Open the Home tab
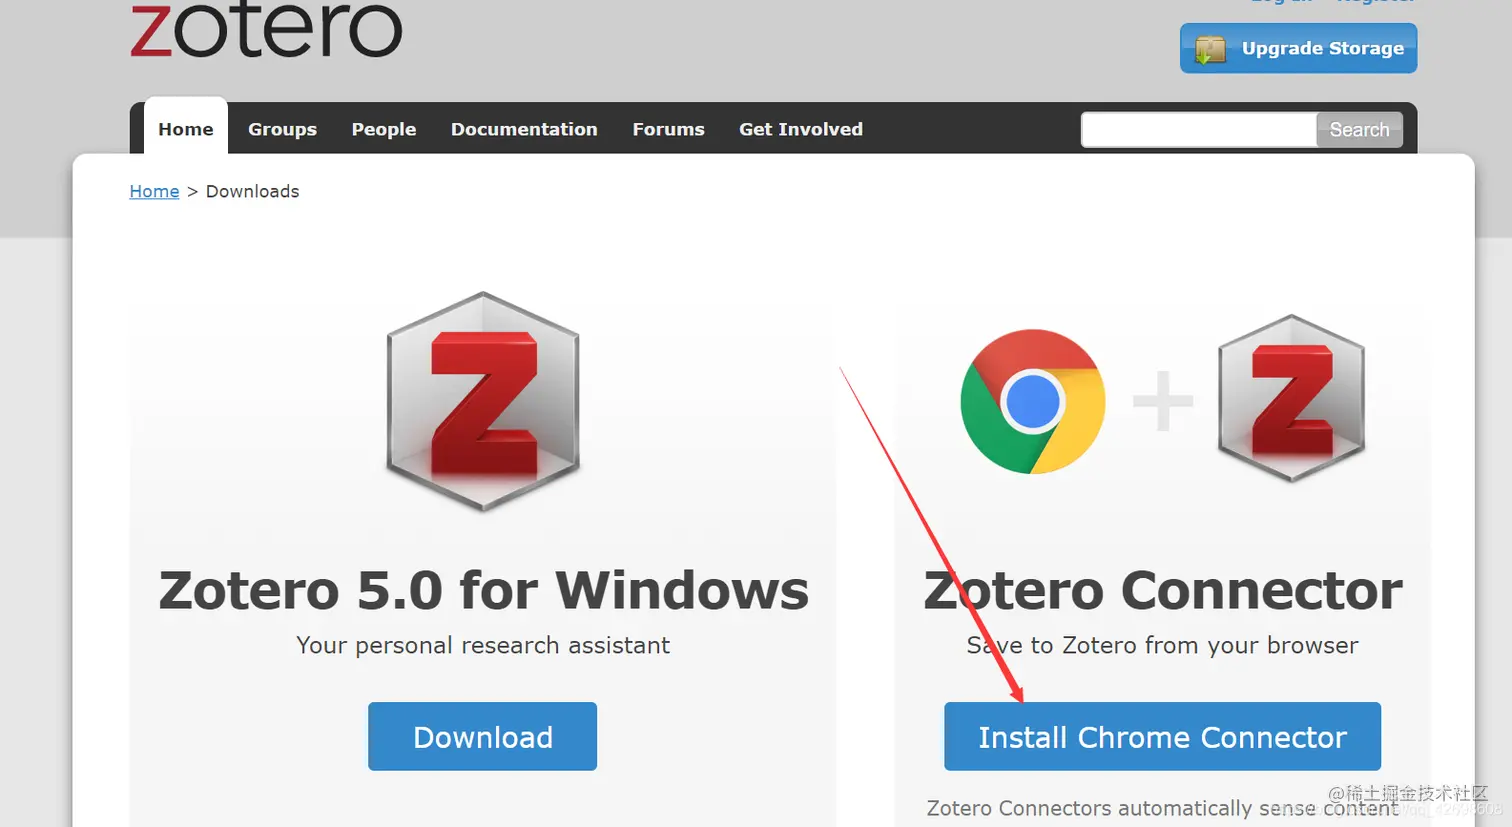 (x=186, y=129)
